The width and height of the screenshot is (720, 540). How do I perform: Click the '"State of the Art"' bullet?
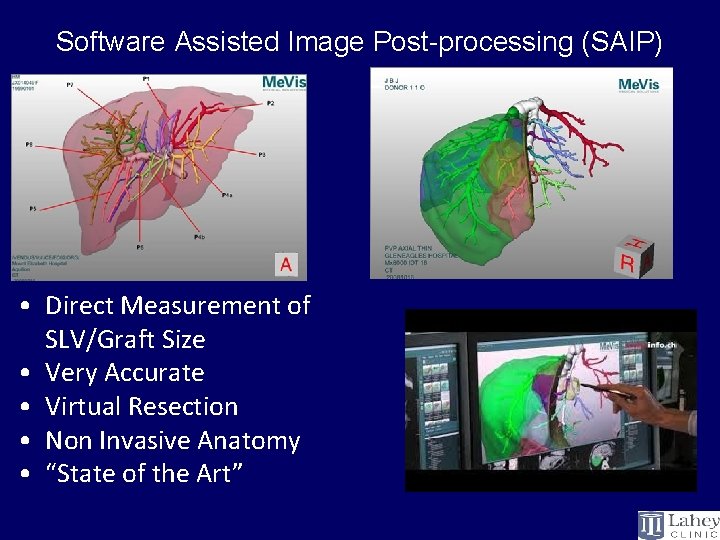point(144,473)
